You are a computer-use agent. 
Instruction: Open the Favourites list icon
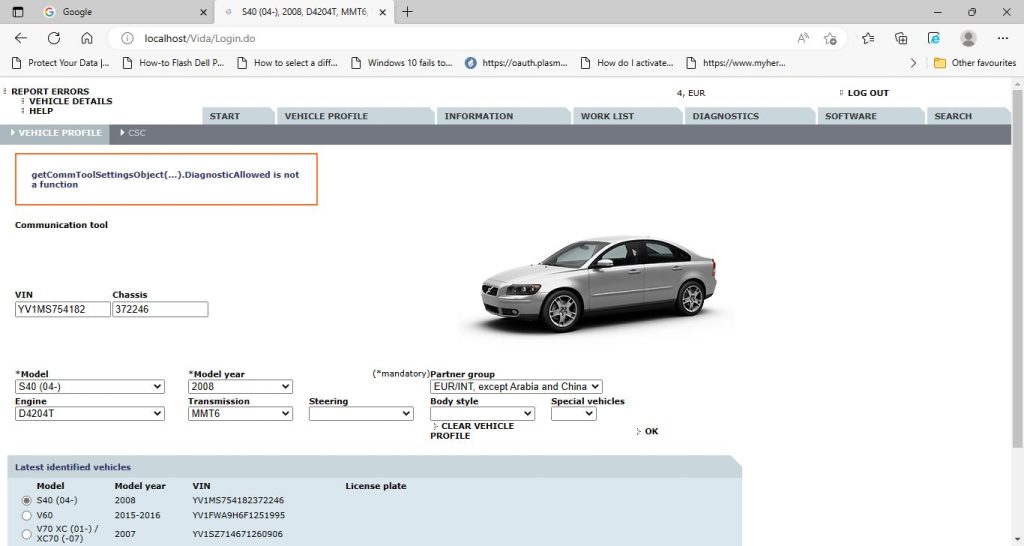pos(868,39)
